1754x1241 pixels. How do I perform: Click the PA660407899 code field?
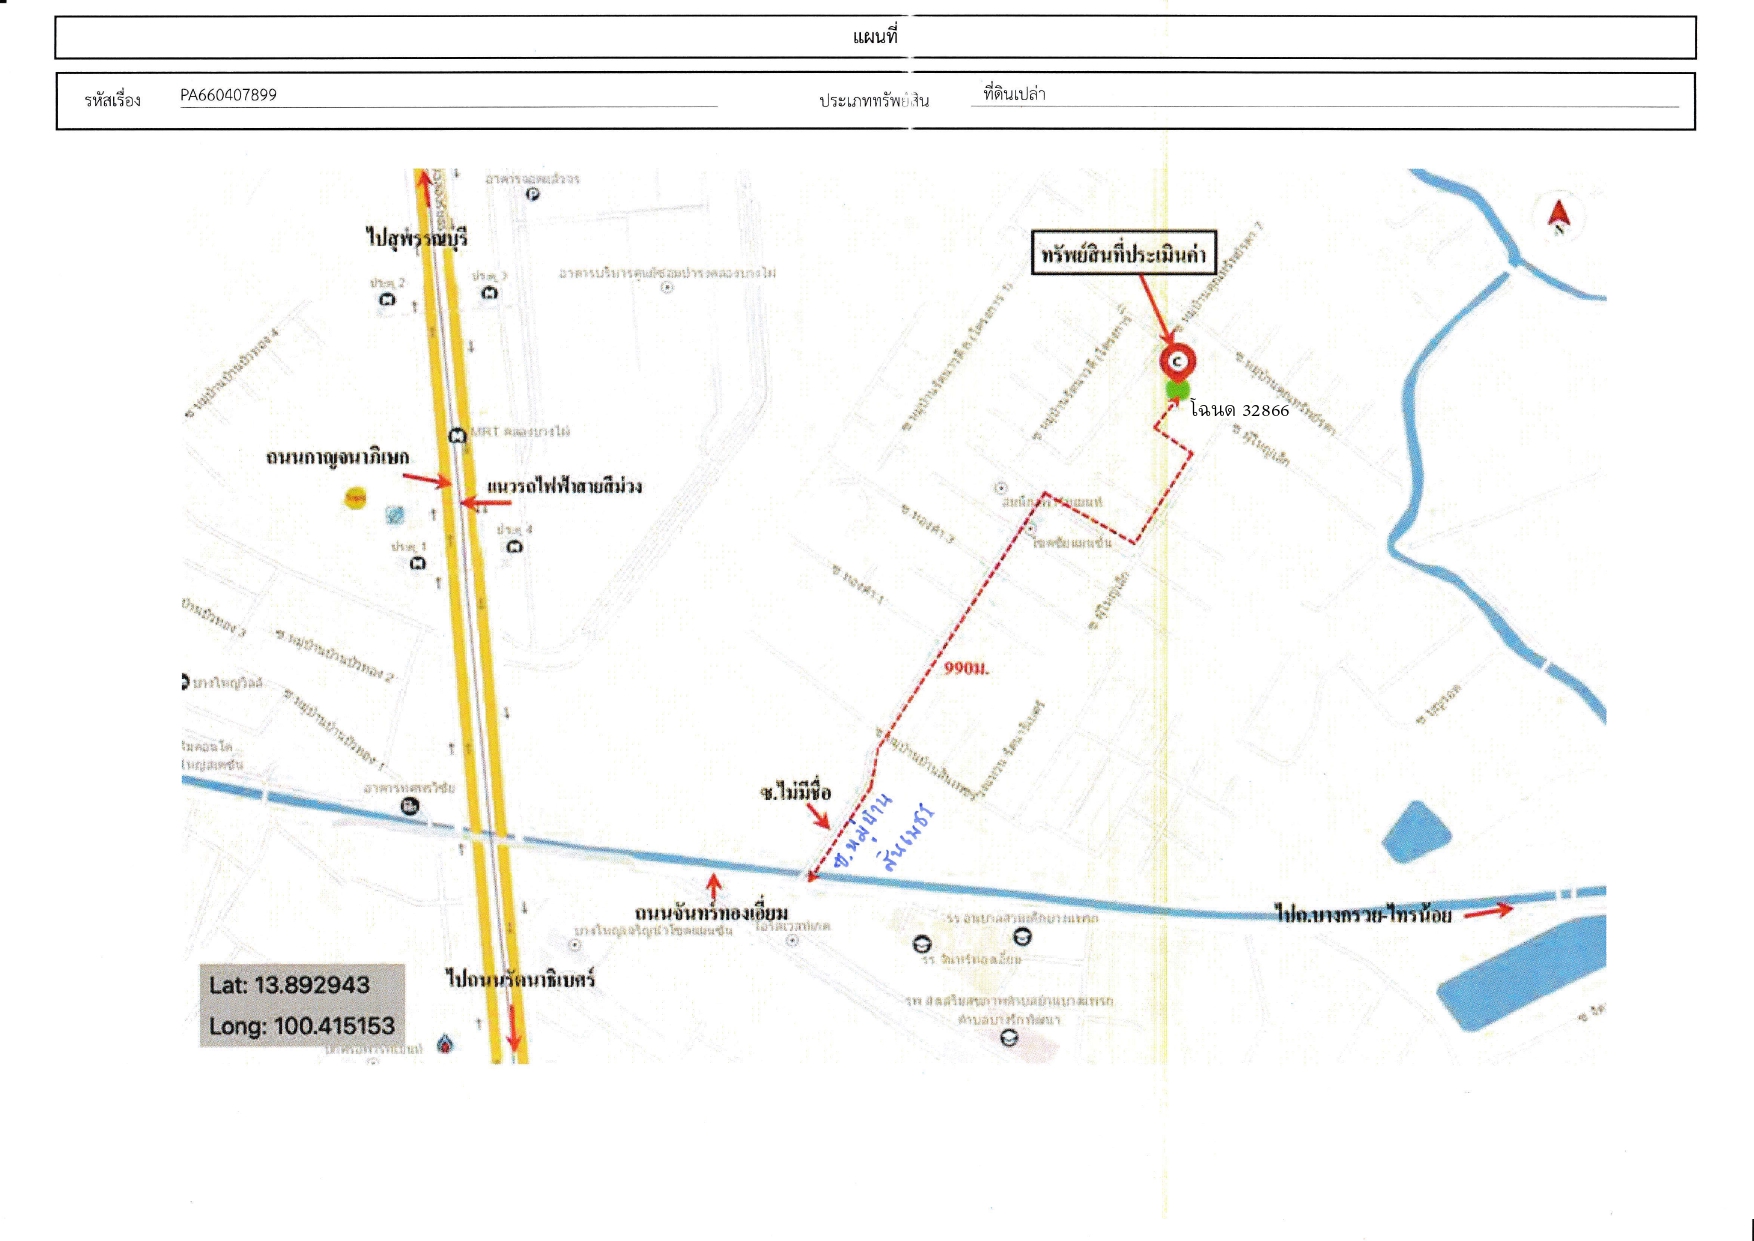448,95
